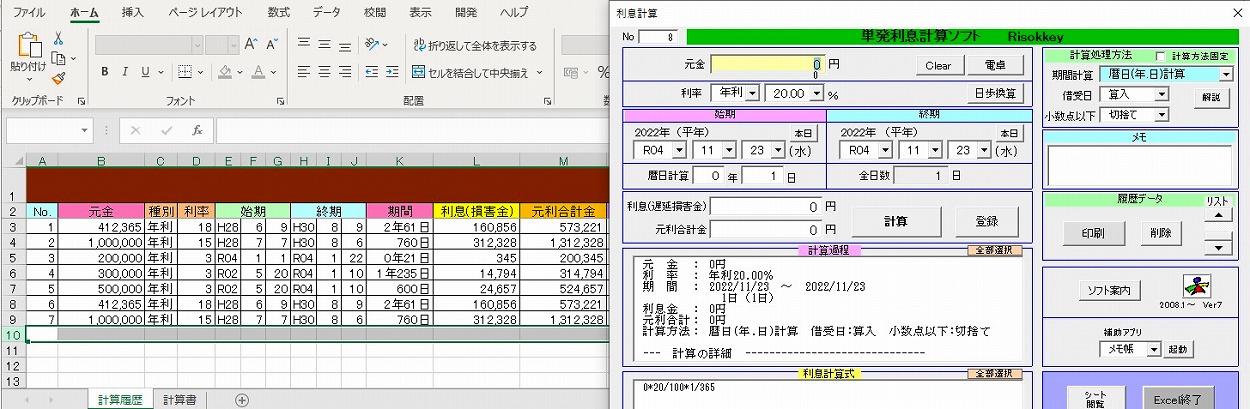
Task: Open the 借受日 dropdown
Action: [x=1161, y=94]
